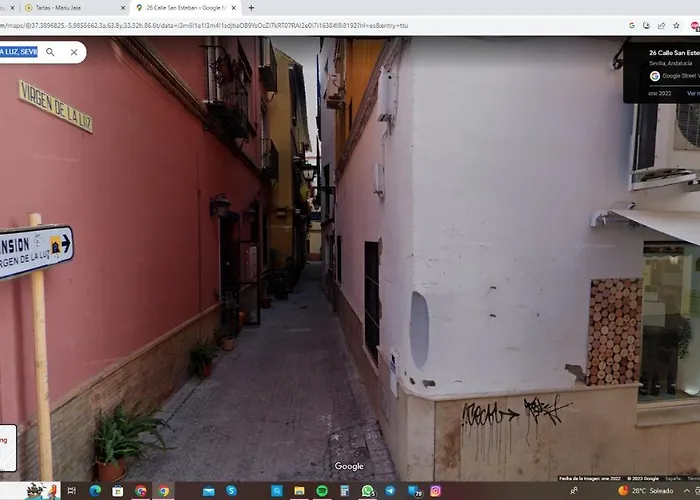The image size is (700, 500).
Task: Click the share page icon
Action: (x=661, y=26)
